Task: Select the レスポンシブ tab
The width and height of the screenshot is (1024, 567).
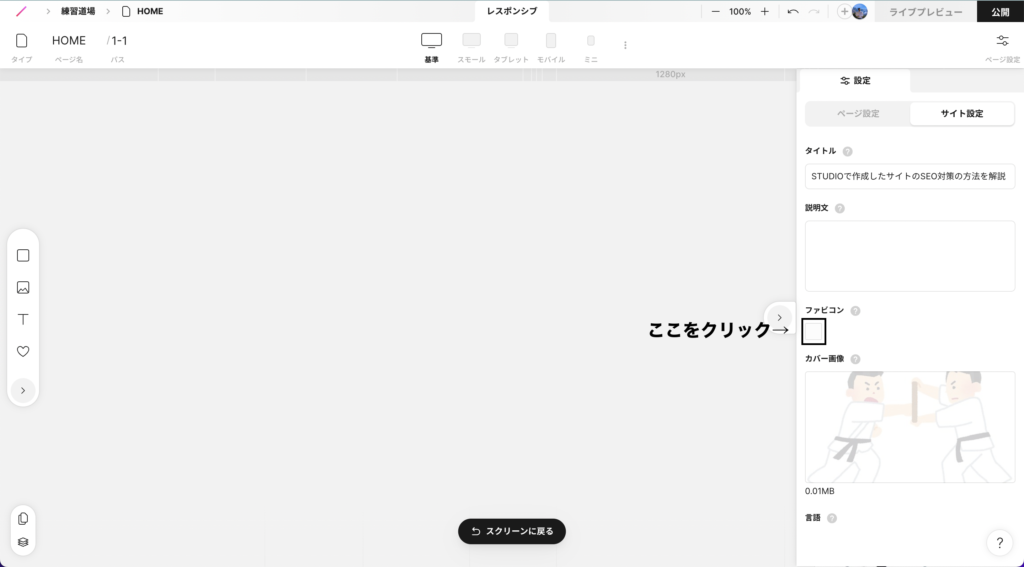Action: coord(512,11)
